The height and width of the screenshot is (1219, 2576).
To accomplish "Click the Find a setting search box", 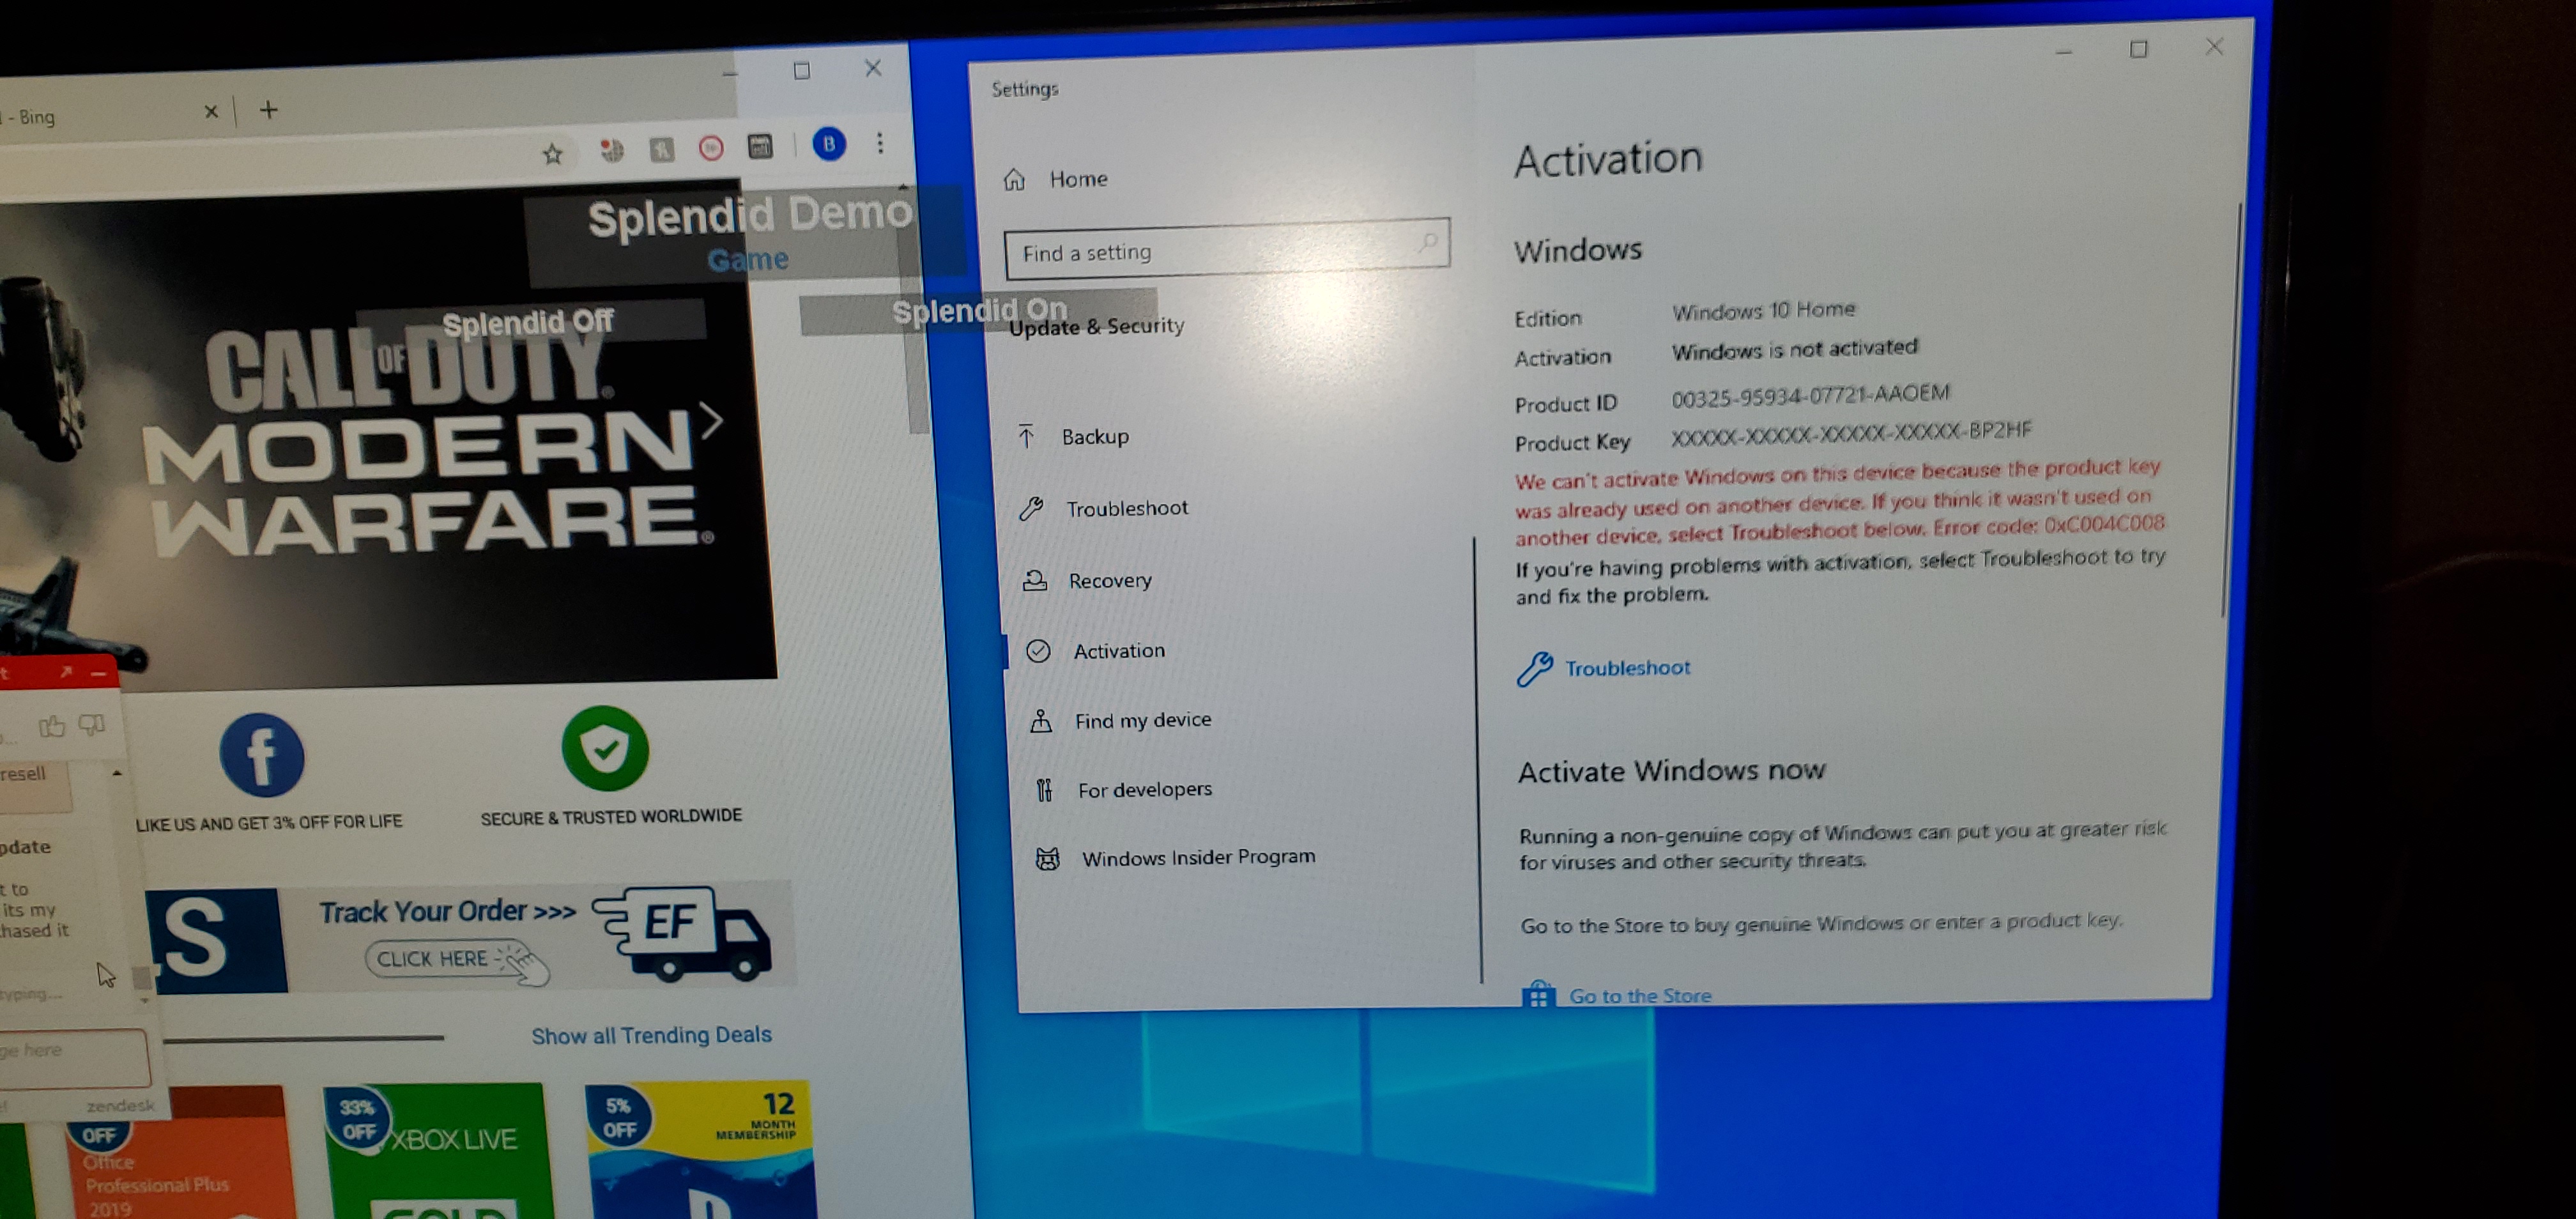I will point(1215,251).
